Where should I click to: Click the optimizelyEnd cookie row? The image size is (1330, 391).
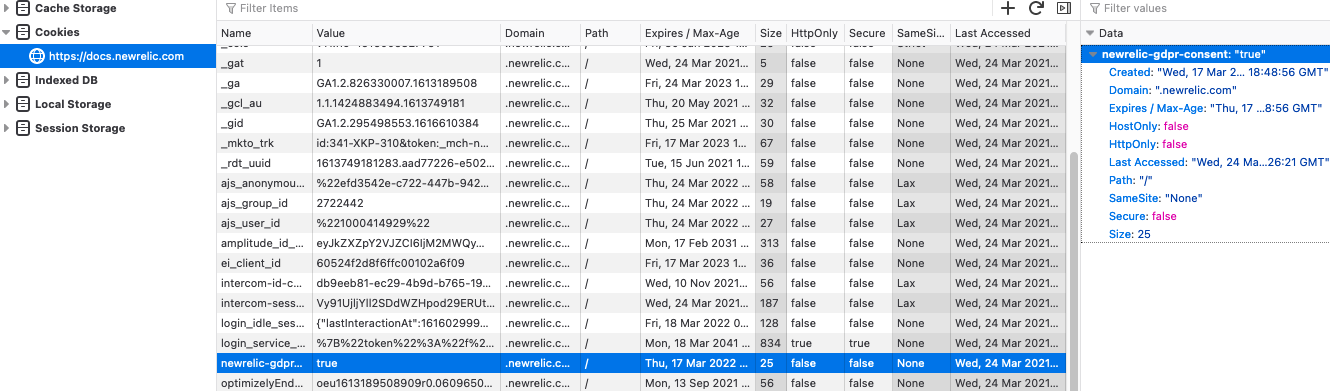(641, 383)
